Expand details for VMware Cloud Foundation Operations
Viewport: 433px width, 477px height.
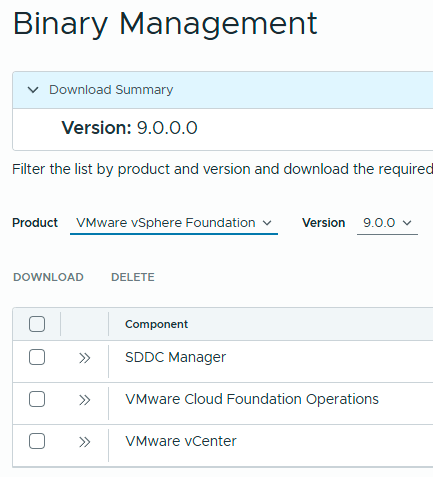pos(84,400)
